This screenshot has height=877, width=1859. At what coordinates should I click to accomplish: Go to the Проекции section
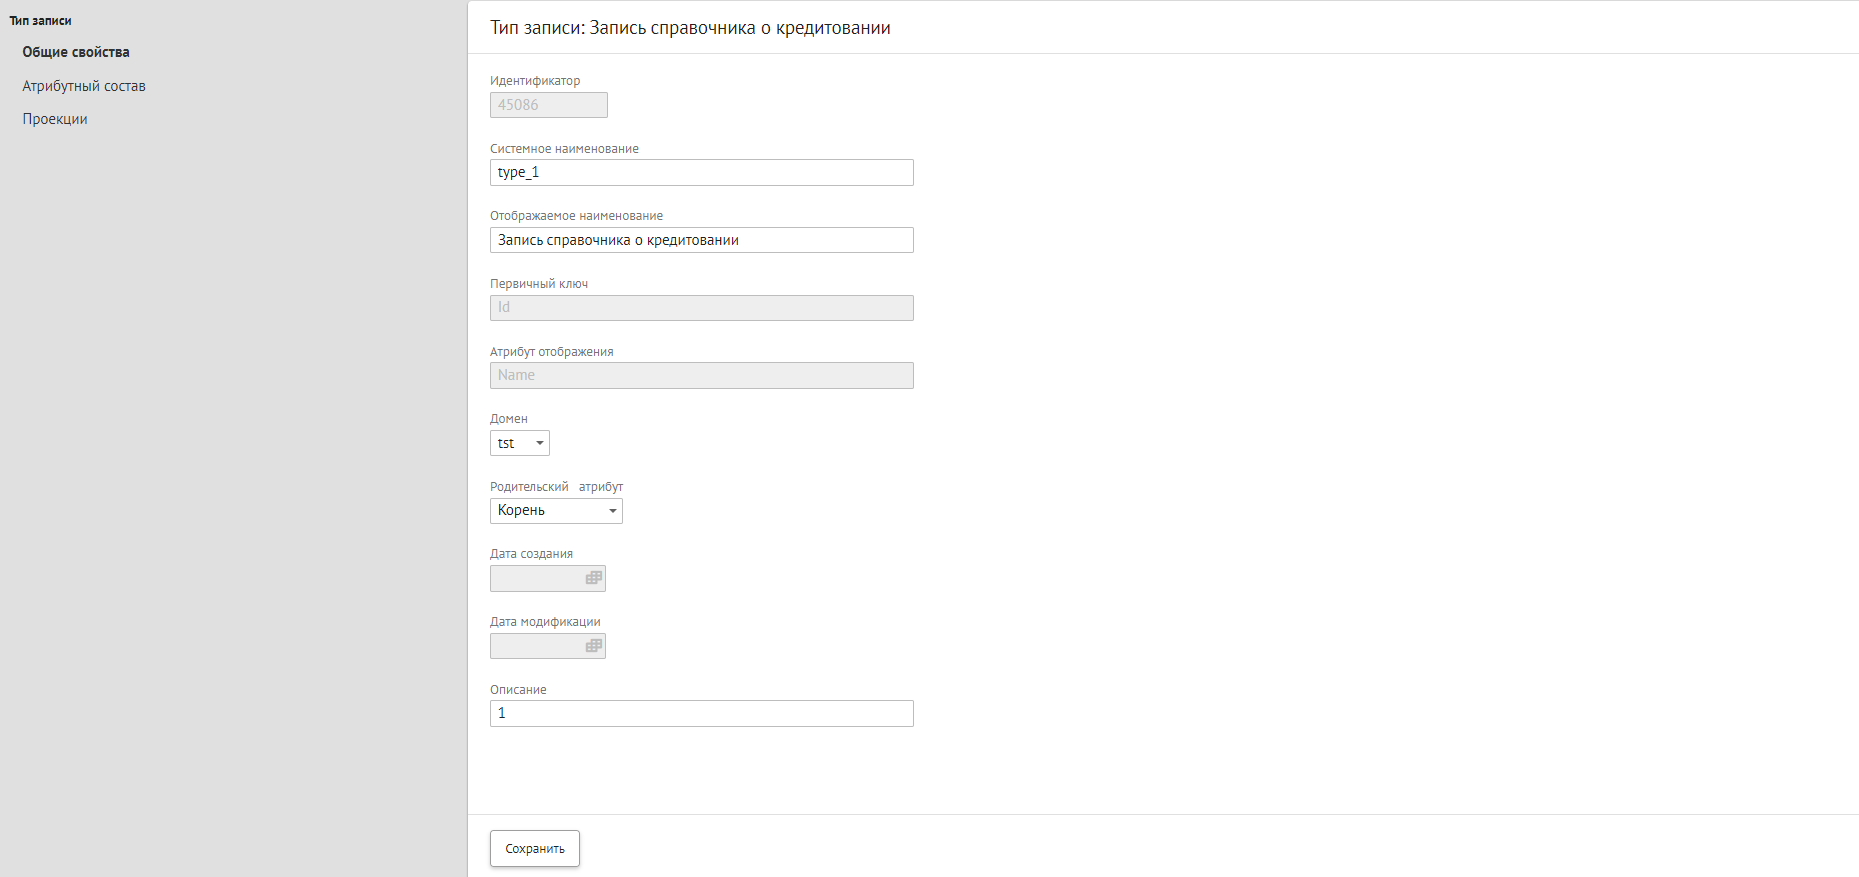coord(55,119)
